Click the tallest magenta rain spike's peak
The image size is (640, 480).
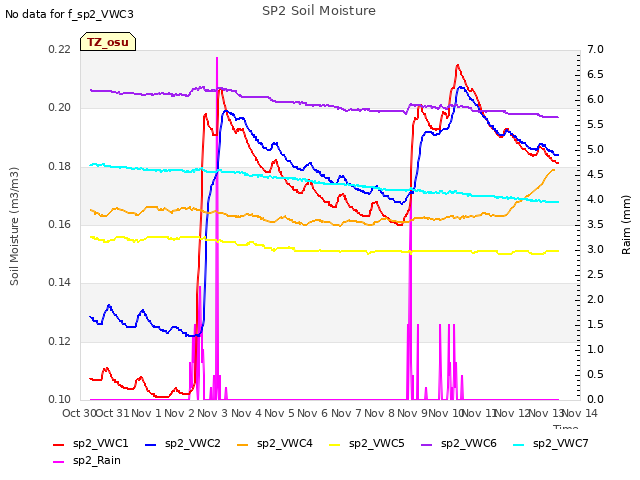(x=217, y=58)
